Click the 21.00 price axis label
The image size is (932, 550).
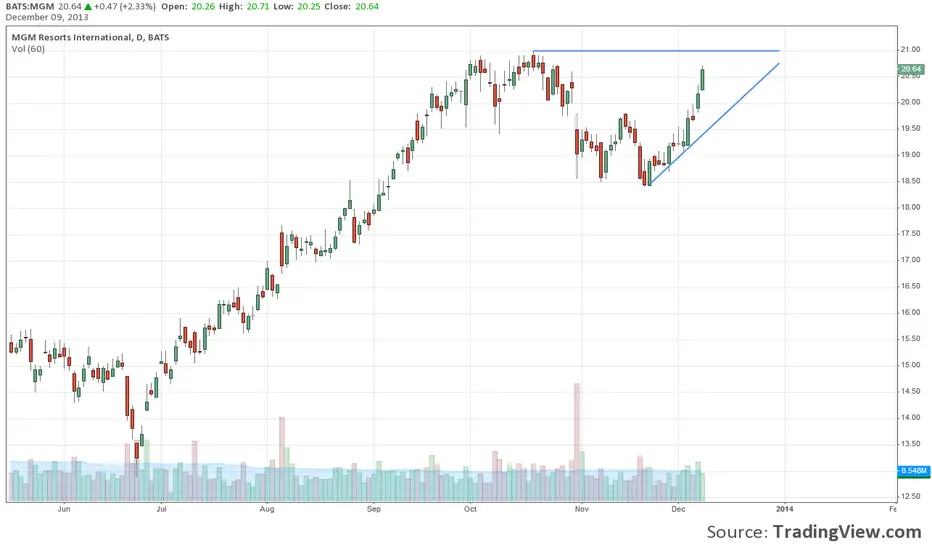[910, 49]
